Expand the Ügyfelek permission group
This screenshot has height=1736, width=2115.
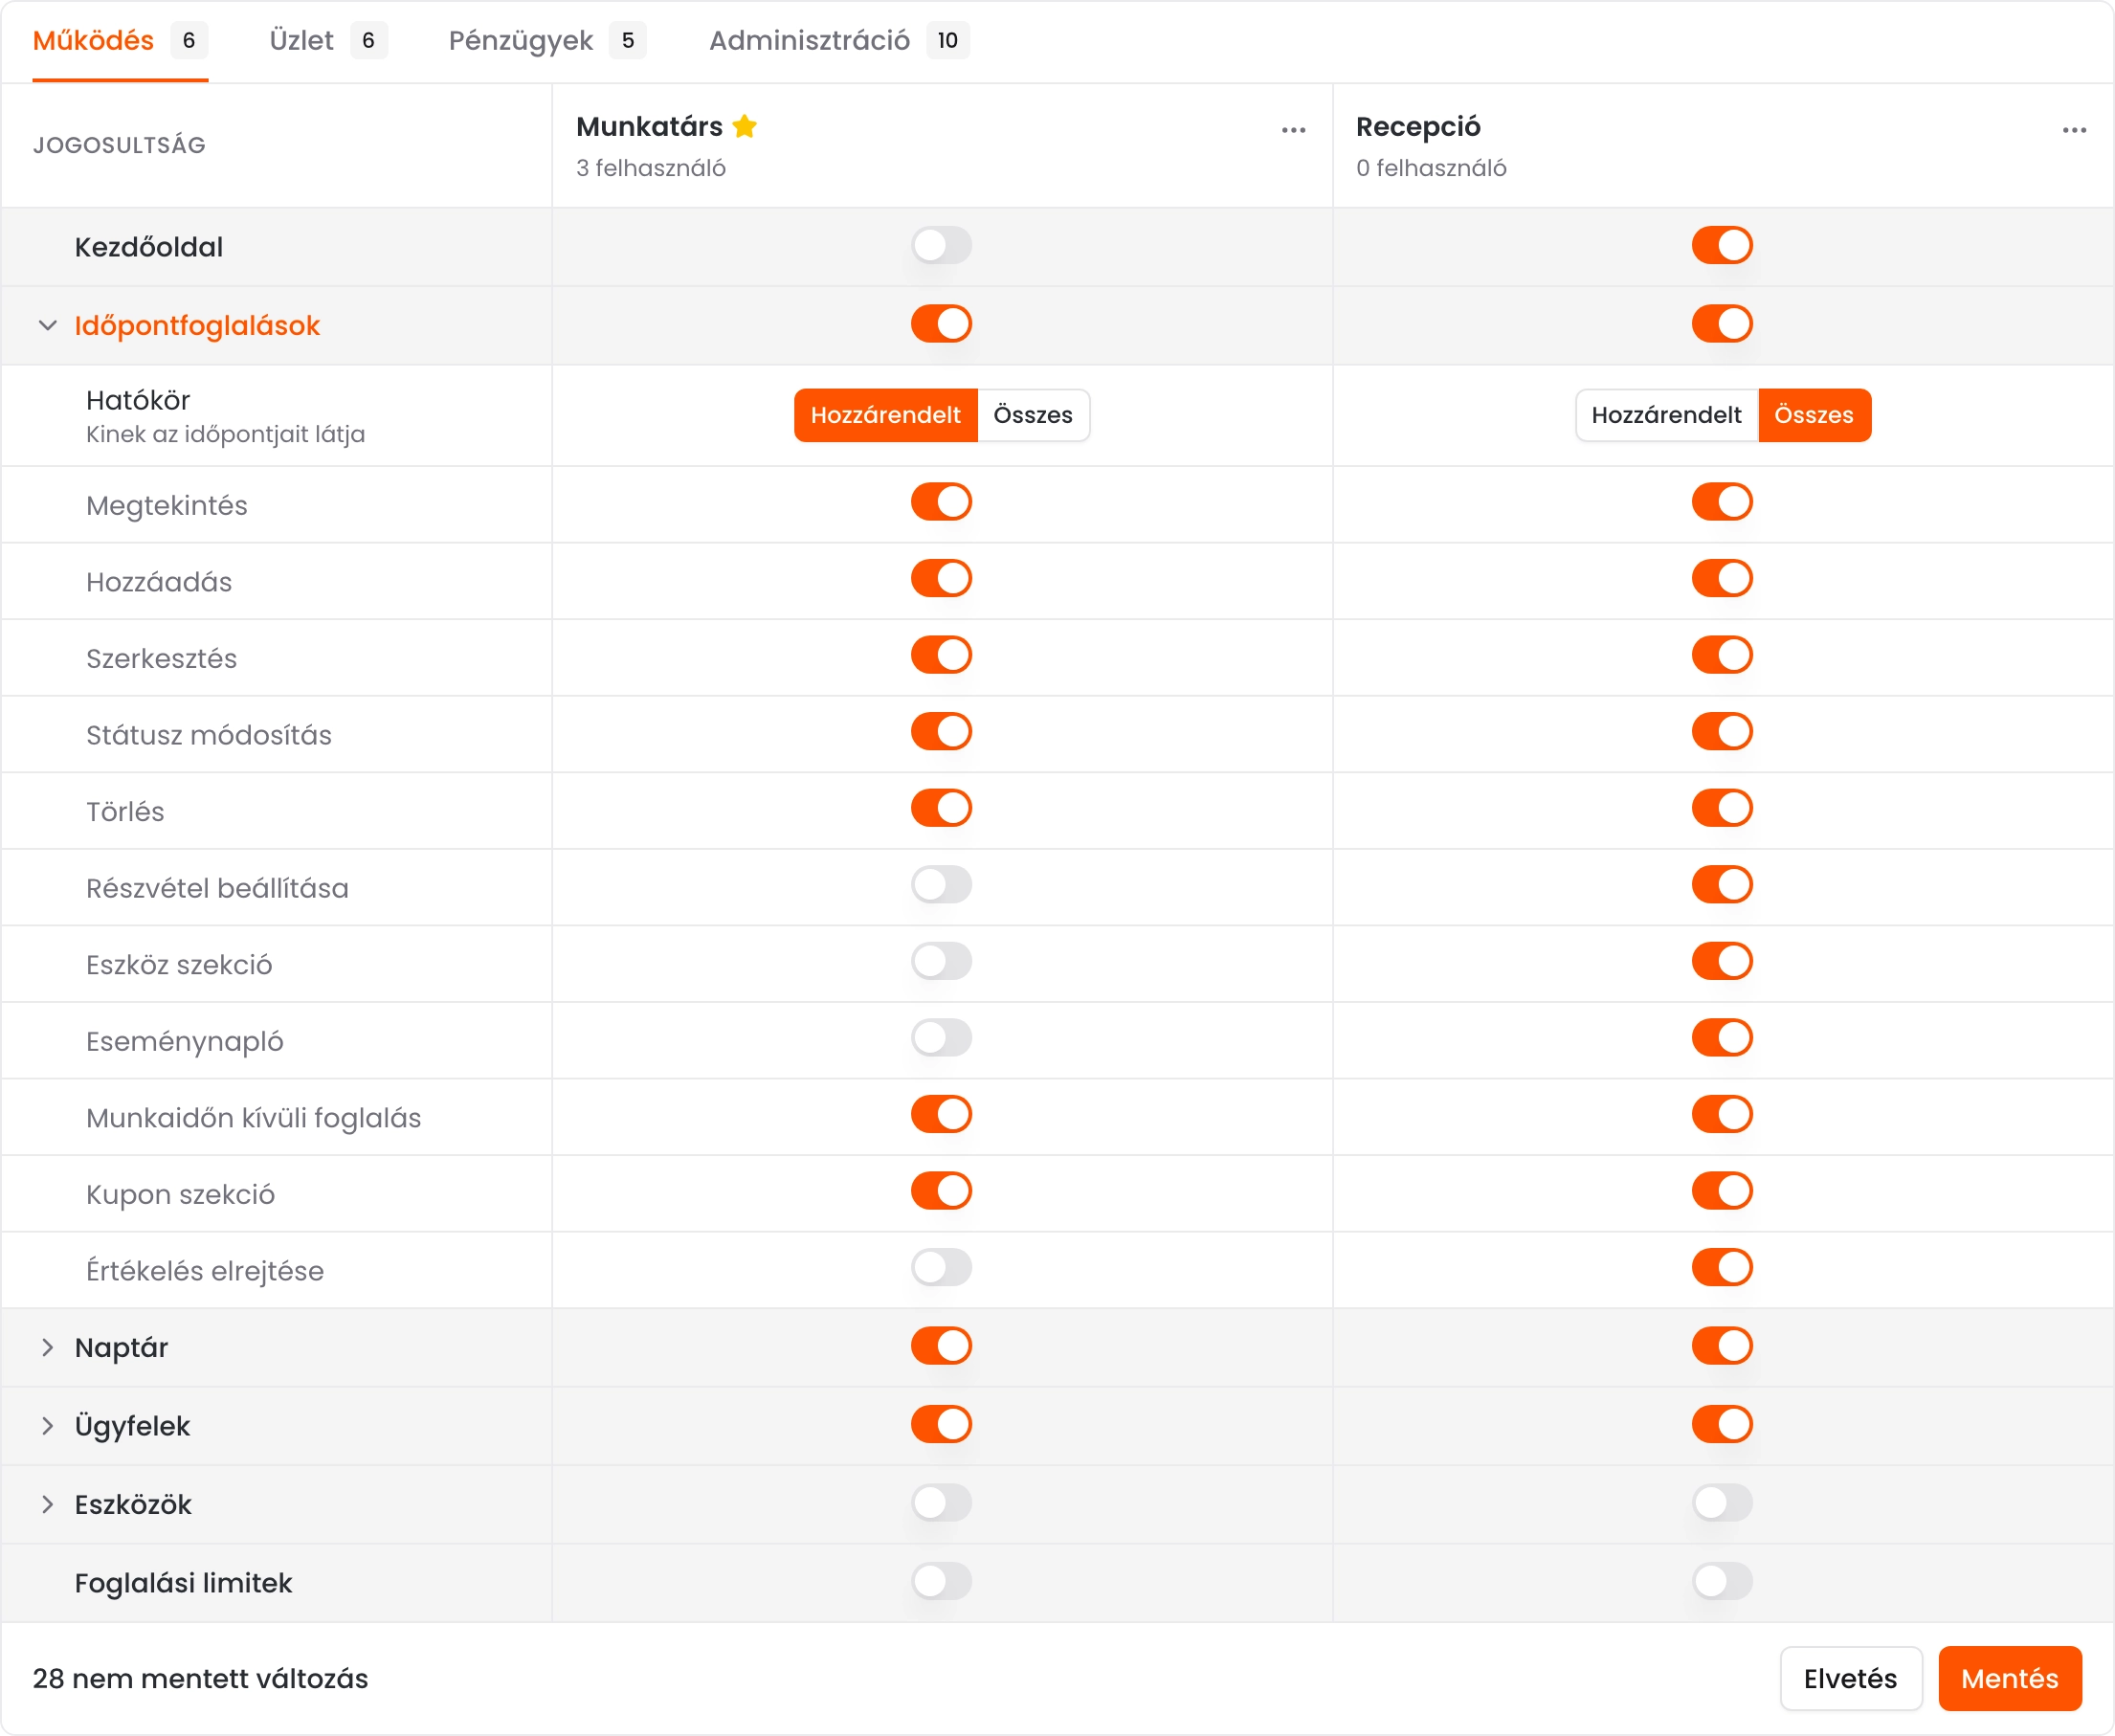[47, 1426]
